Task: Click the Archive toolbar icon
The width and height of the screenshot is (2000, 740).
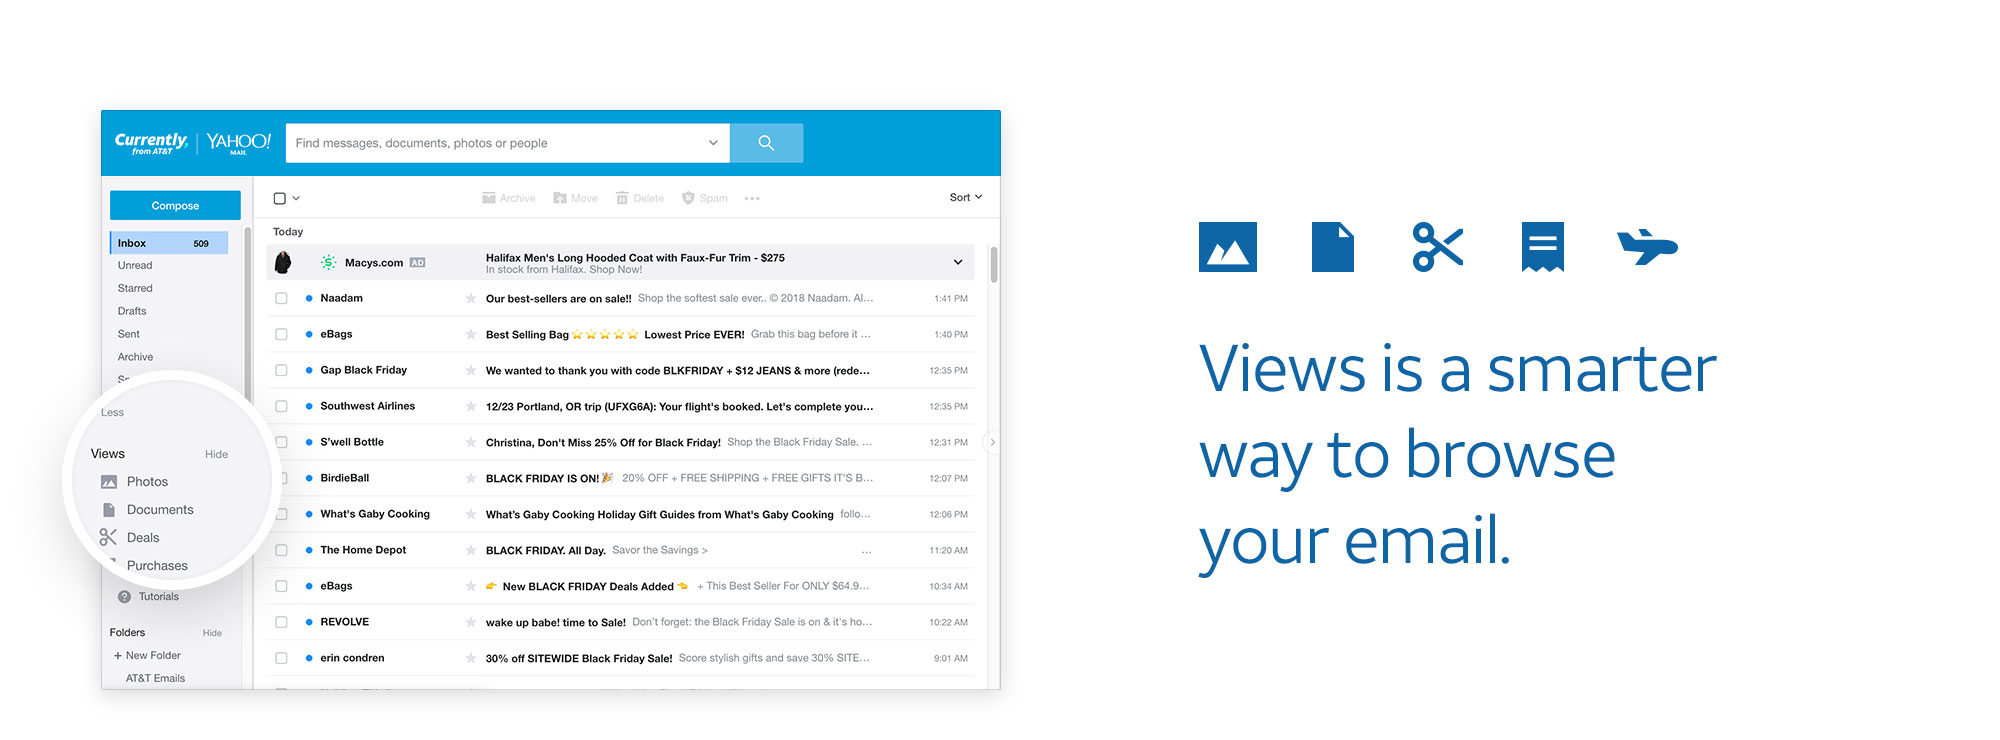Action: pos(489,198)
